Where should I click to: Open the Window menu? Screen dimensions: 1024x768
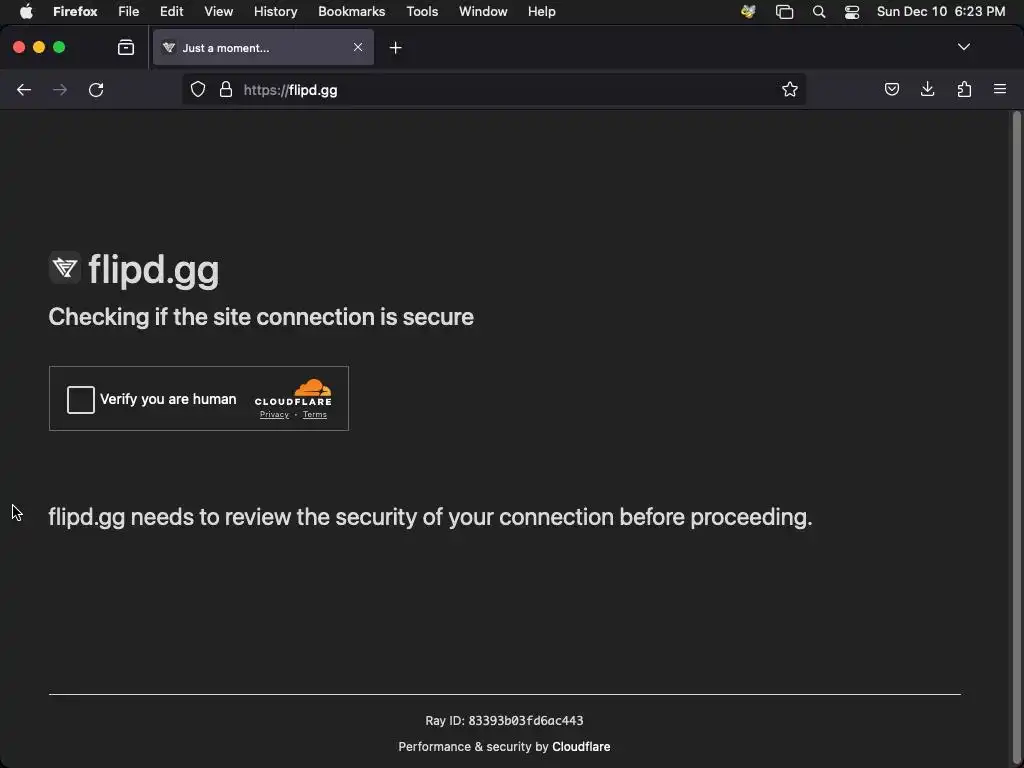pos(483,12)
